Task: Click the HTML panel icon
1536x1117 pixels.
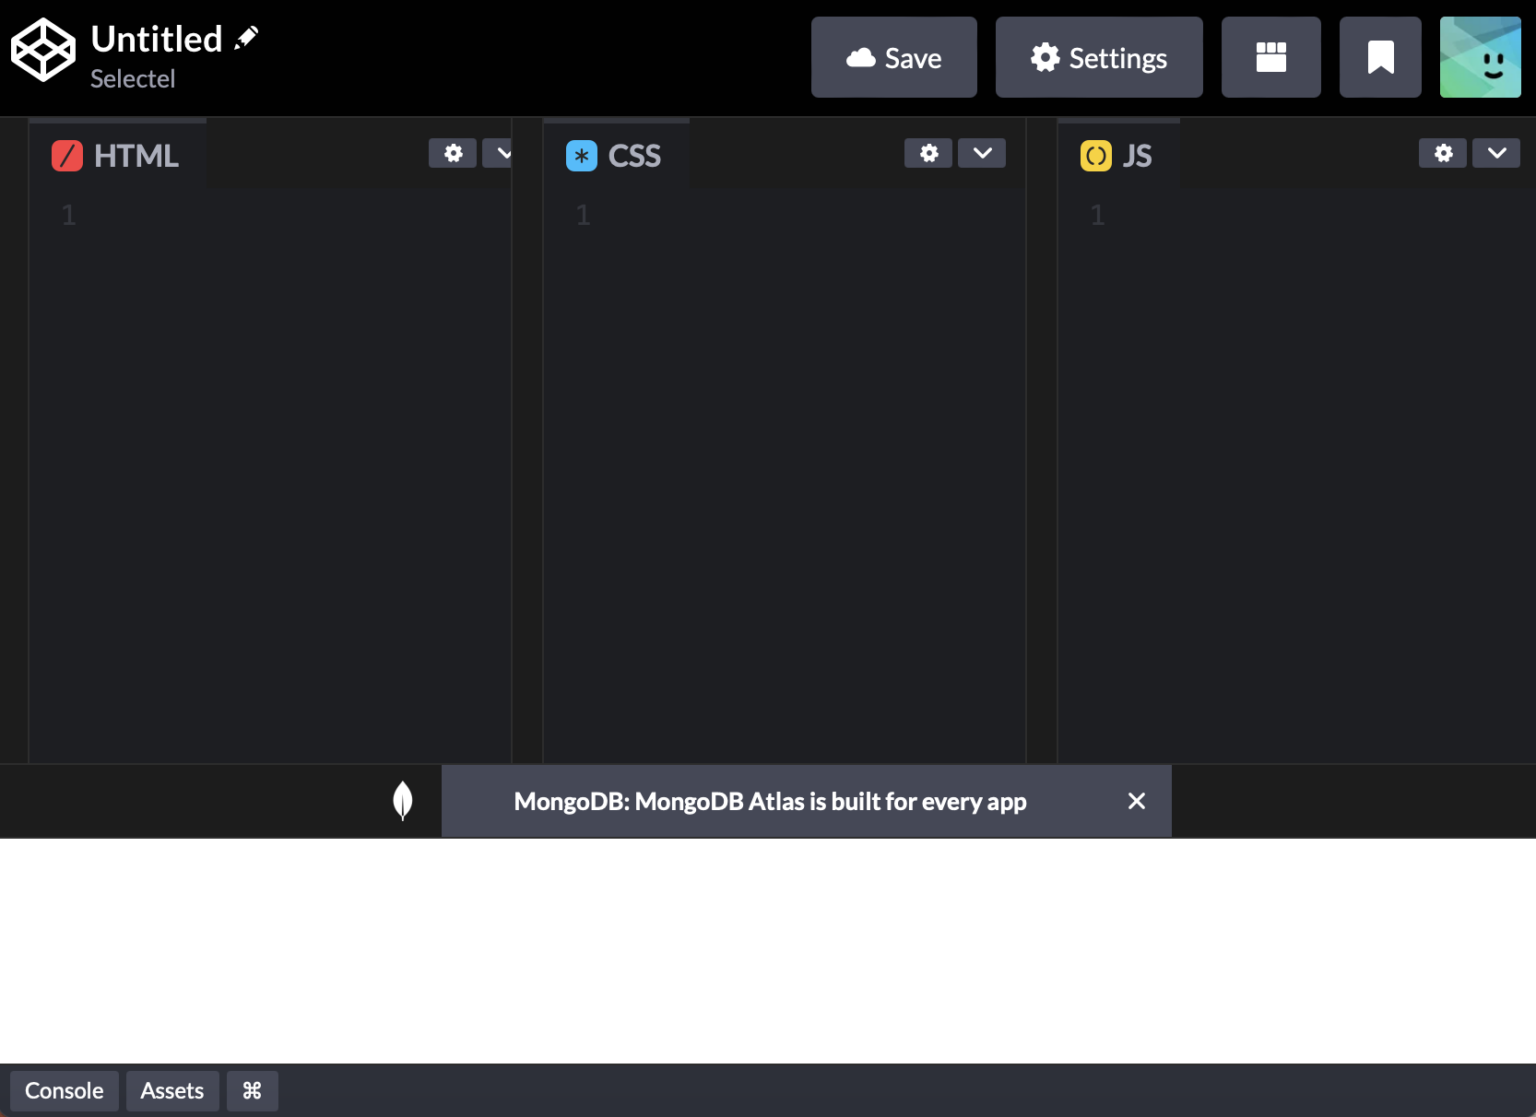Action: (x=66, y=155)
